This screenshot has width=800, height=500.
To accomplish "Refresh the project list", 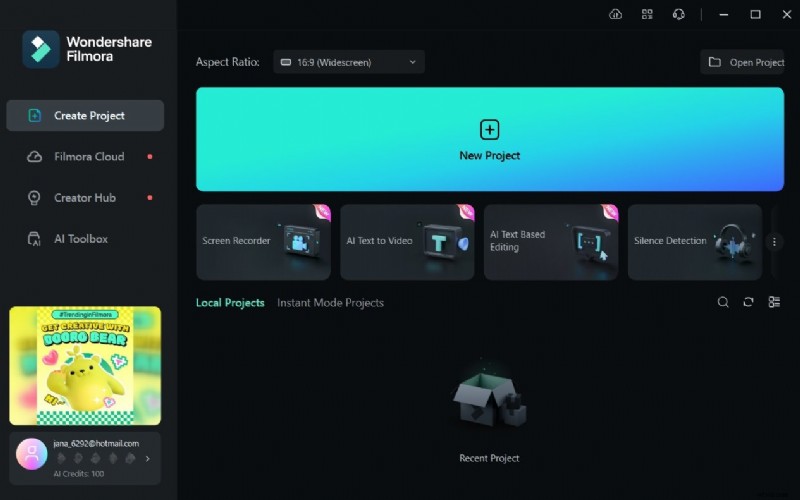I will (748, 302).
